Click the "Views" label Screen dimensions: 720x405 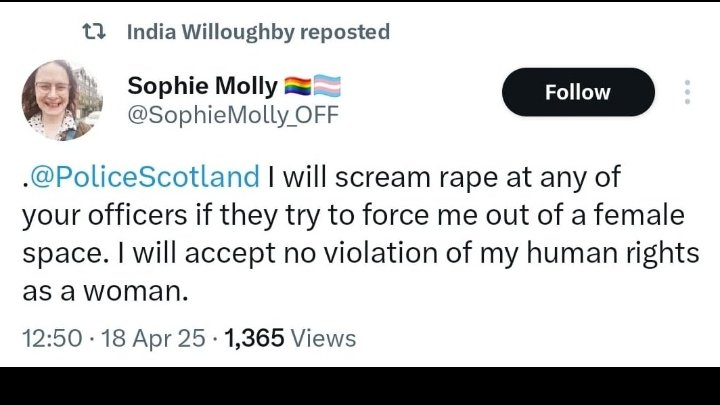coord(325,338)
